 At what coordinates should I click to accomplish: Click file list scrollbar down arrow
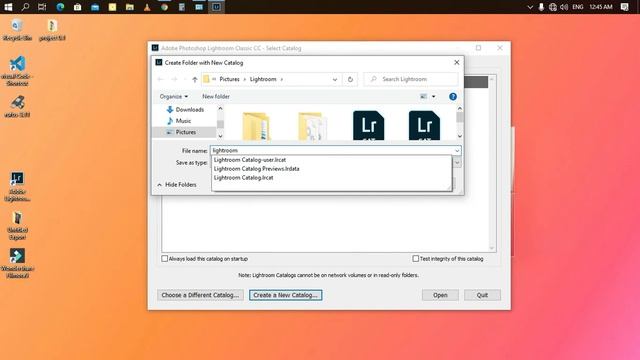coord(460,136)
